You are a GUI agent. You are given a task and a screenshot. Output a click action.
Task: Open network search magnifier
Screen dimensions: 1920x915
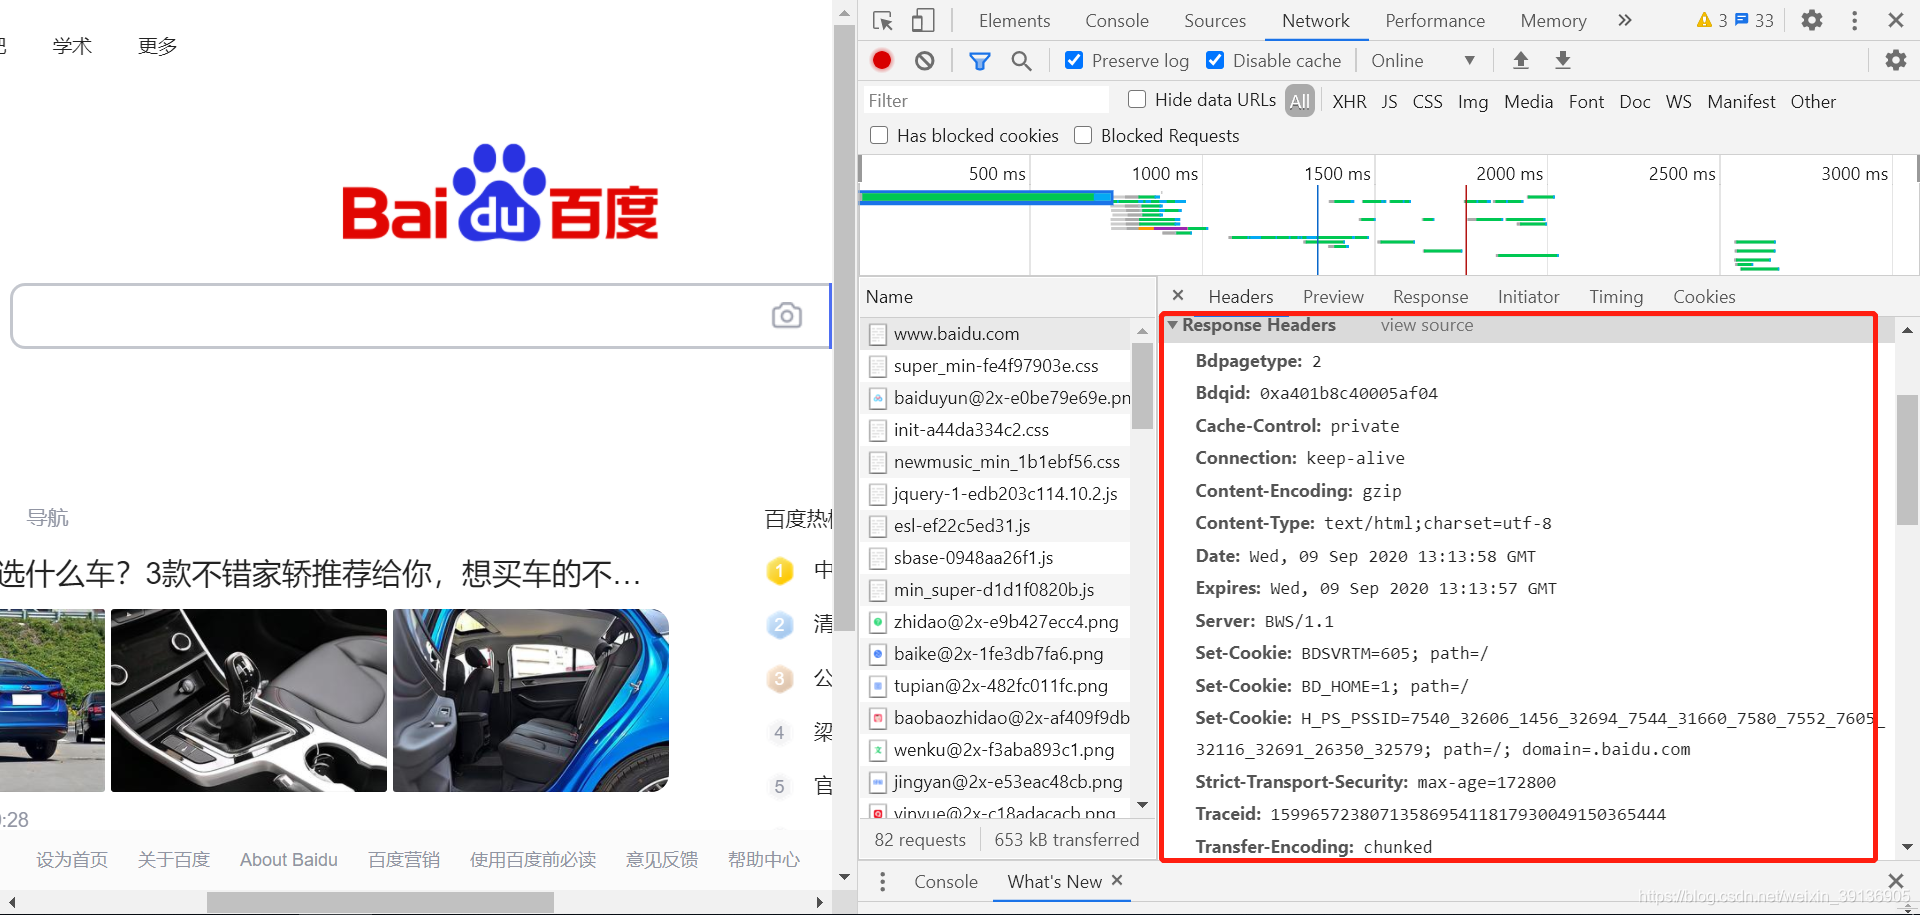(1021, 61)
